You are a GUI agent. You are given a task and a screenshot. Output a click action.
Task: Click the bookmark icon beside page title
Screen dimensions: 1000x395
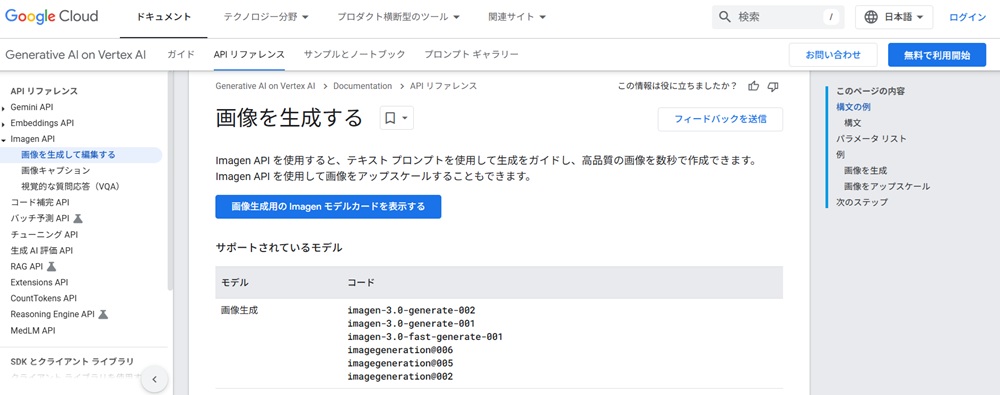pos(390,118)
